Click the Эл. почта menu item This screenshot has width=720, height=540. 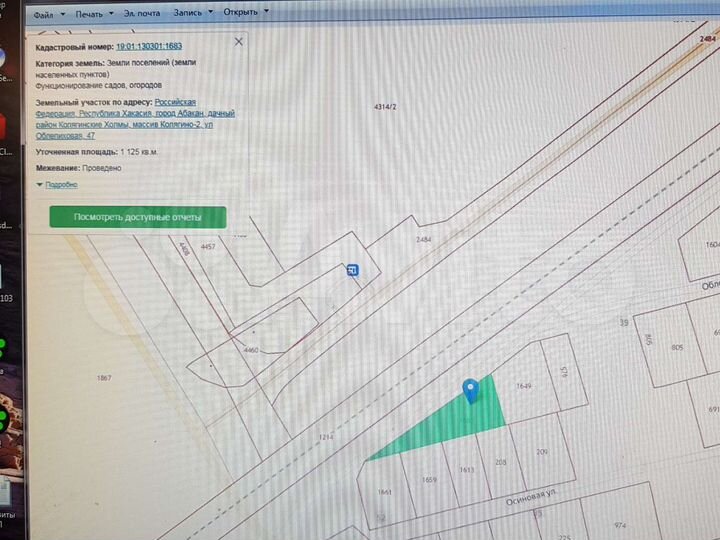coord(140,15)
